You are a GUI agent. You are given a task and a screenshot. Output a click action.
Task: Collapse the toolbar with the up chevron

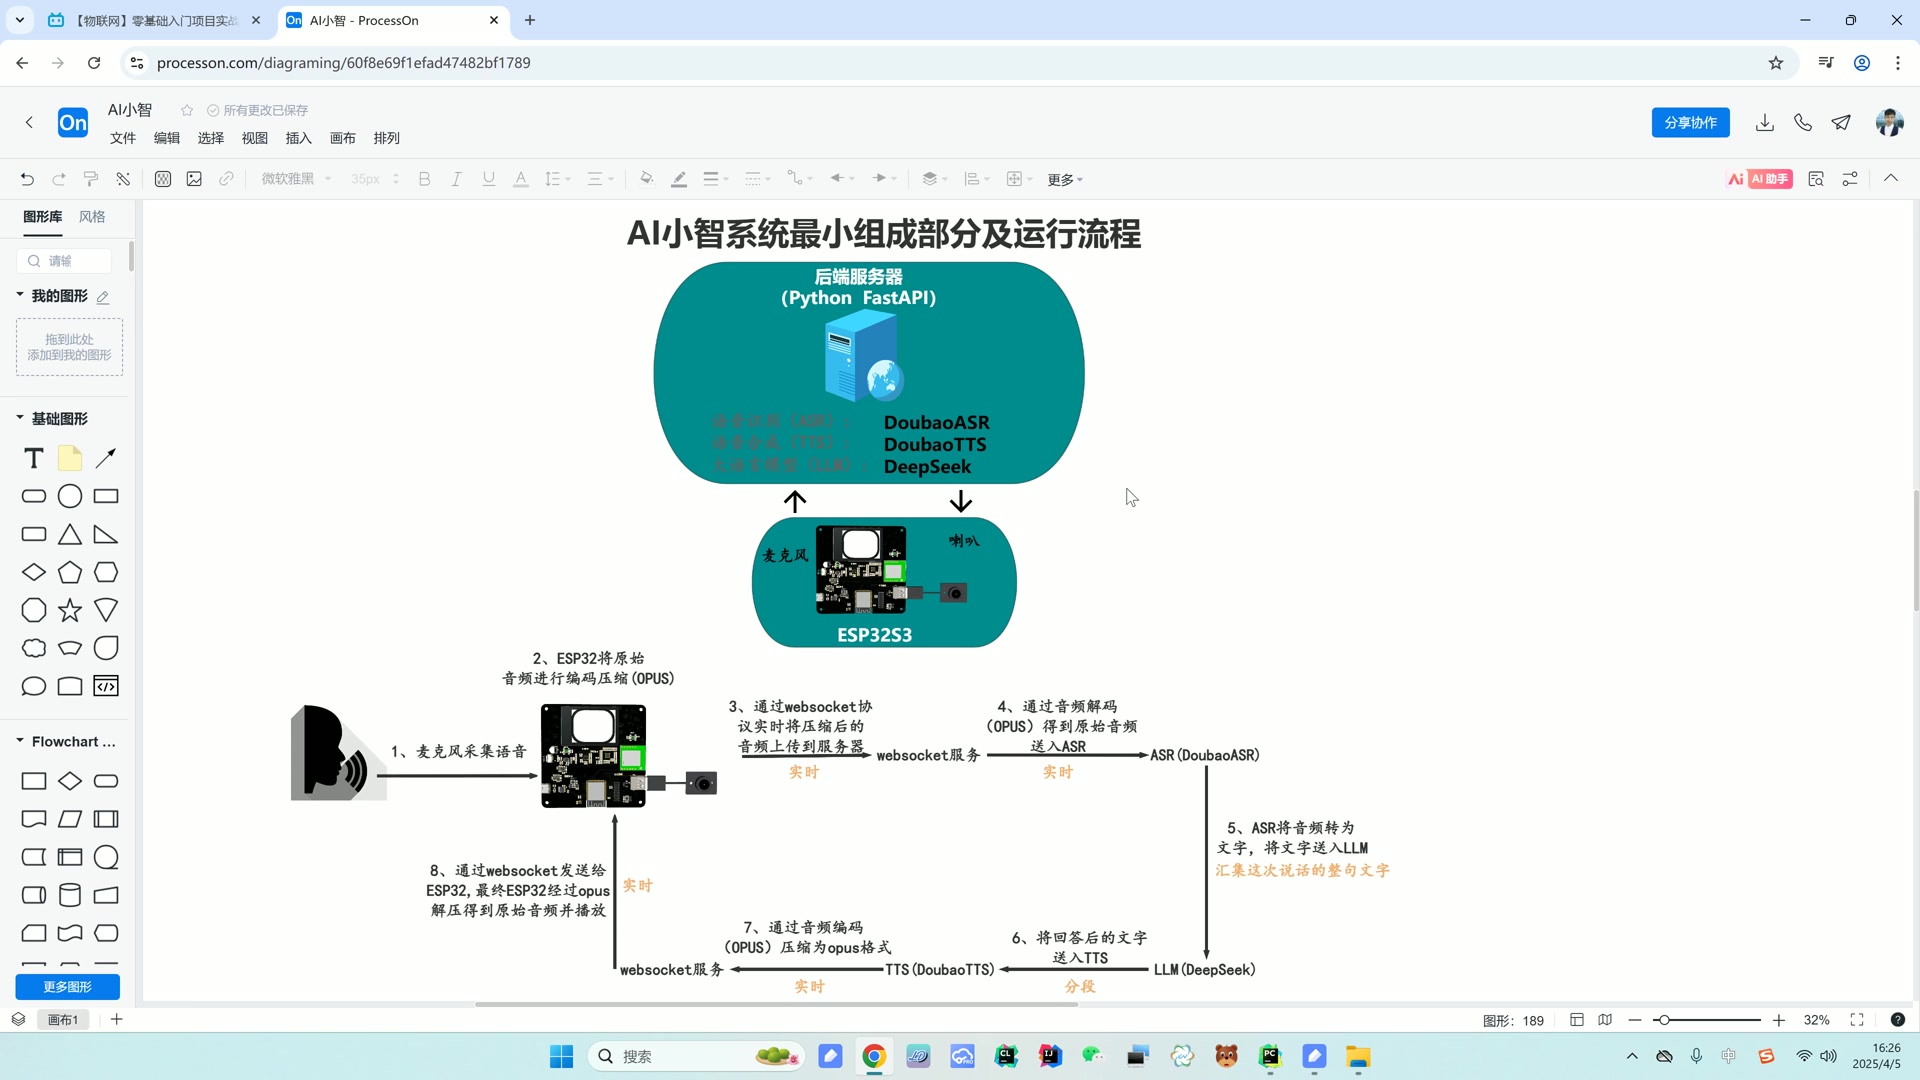coord(1891,178)
